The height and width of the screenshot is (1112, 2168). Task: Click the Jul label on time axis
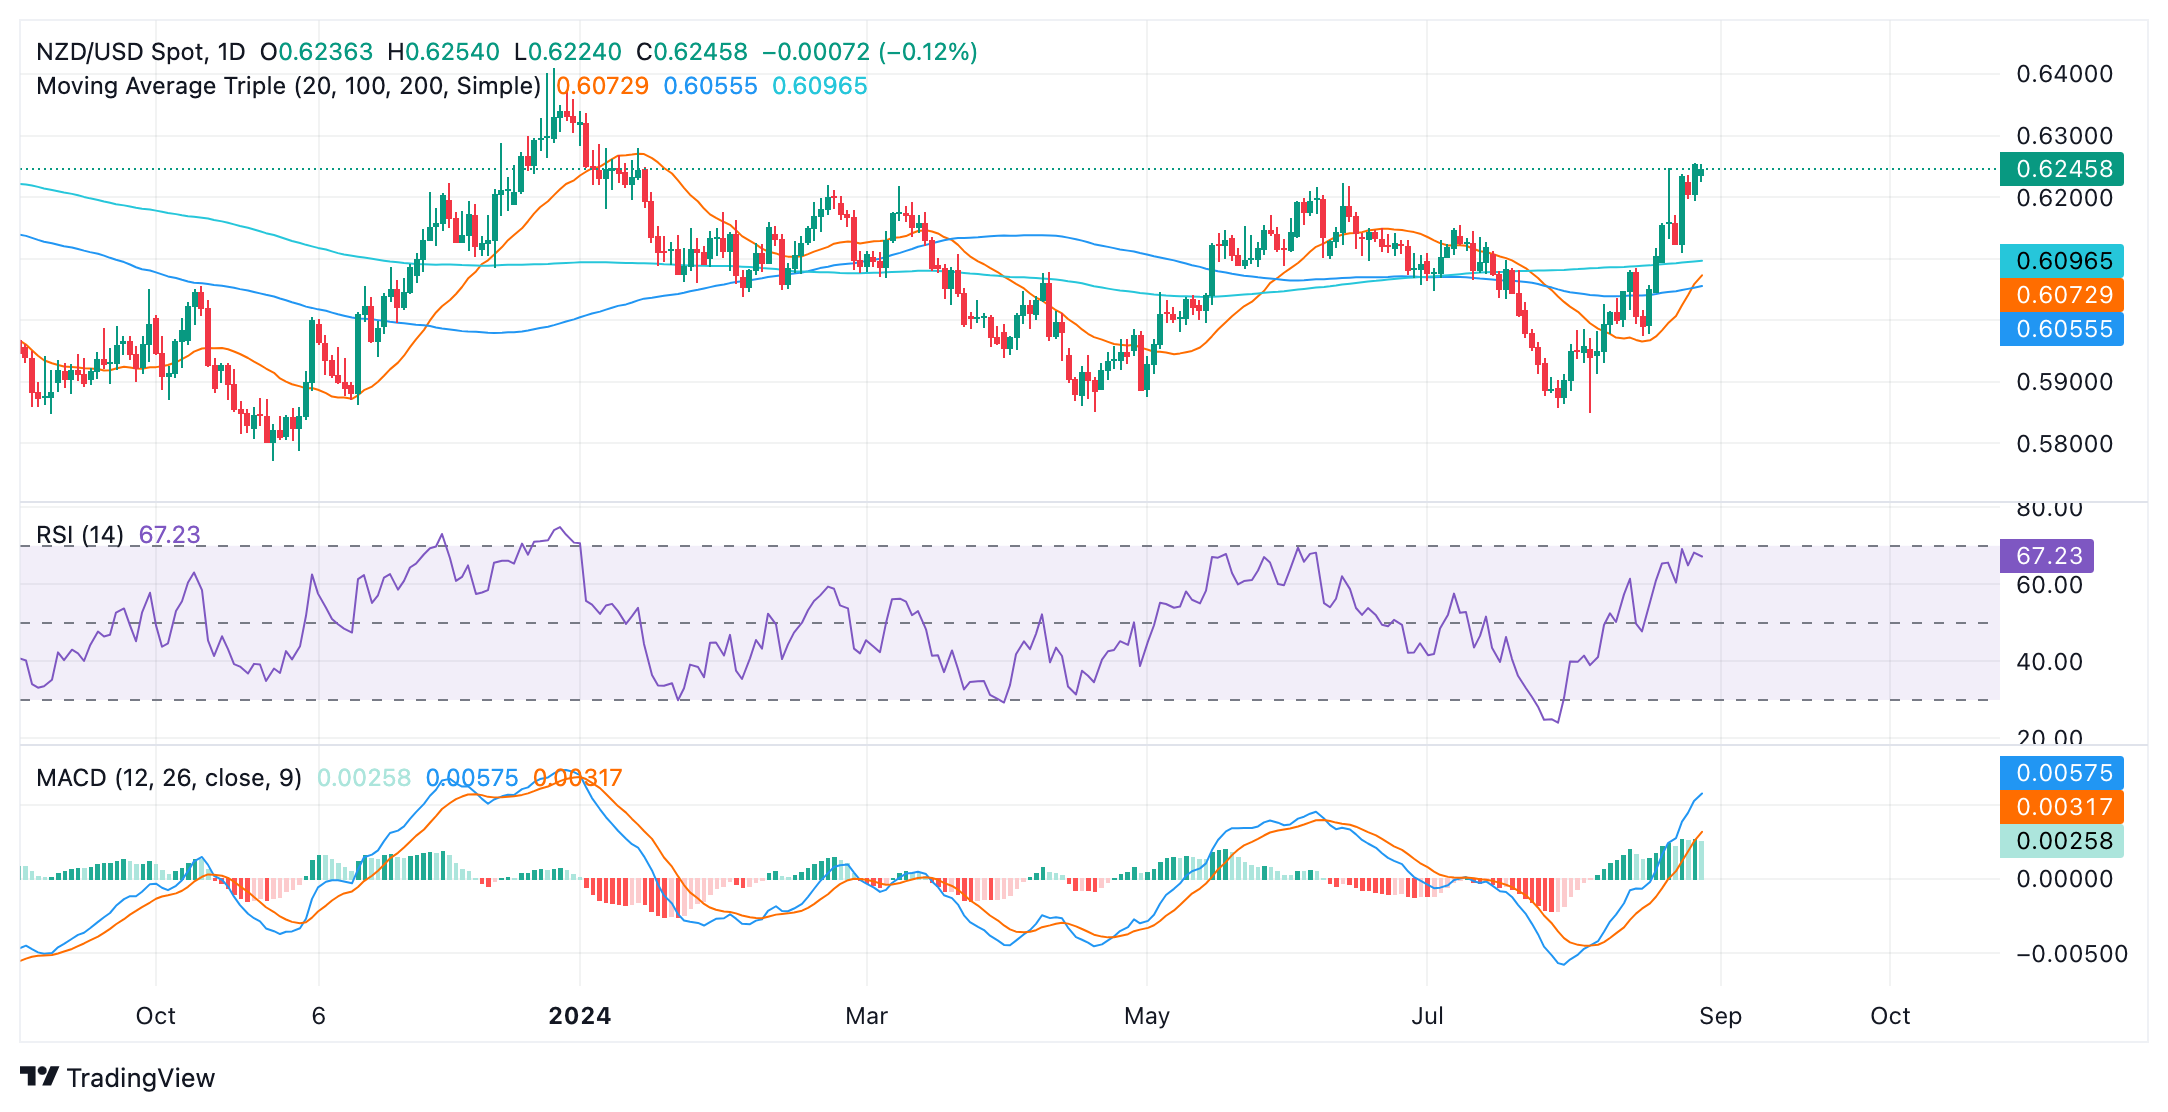click(x=1427, y=1016)
